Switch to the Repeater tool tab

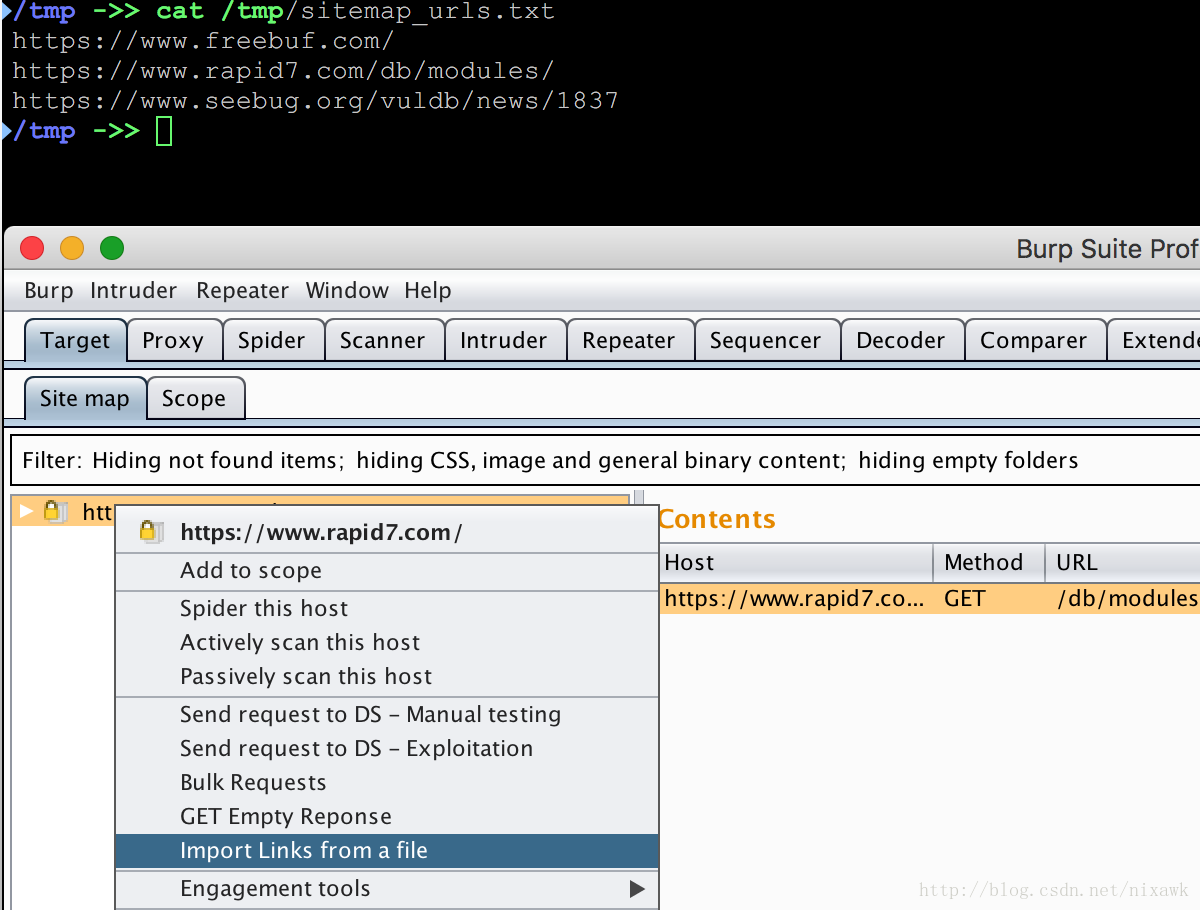[x=629, y=340]
